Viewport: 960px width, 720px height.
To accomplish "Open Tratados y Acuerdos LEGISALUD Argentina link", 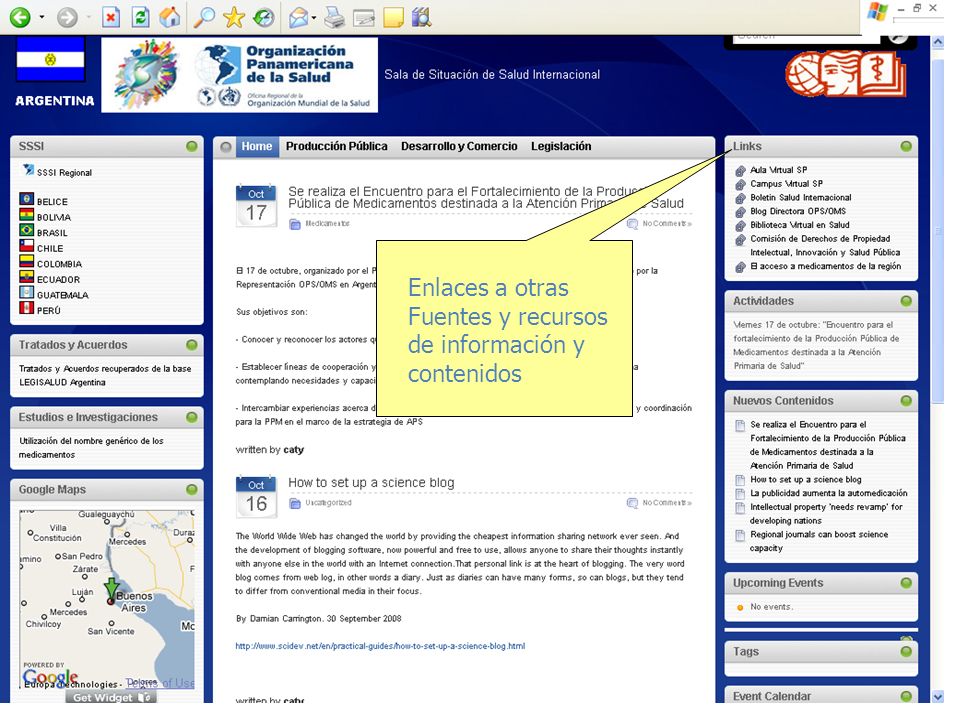I will click(x=105, y=375).
